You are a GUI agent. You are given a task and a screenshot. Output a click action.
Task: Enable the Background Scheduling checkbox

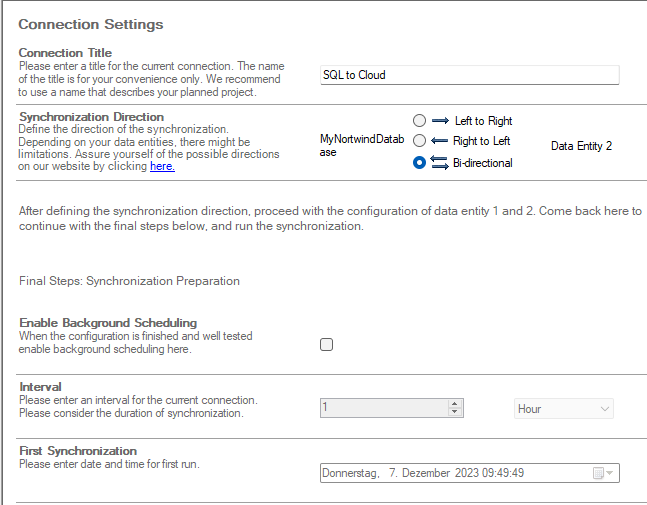pyautogui.click(x=326, y=345)
